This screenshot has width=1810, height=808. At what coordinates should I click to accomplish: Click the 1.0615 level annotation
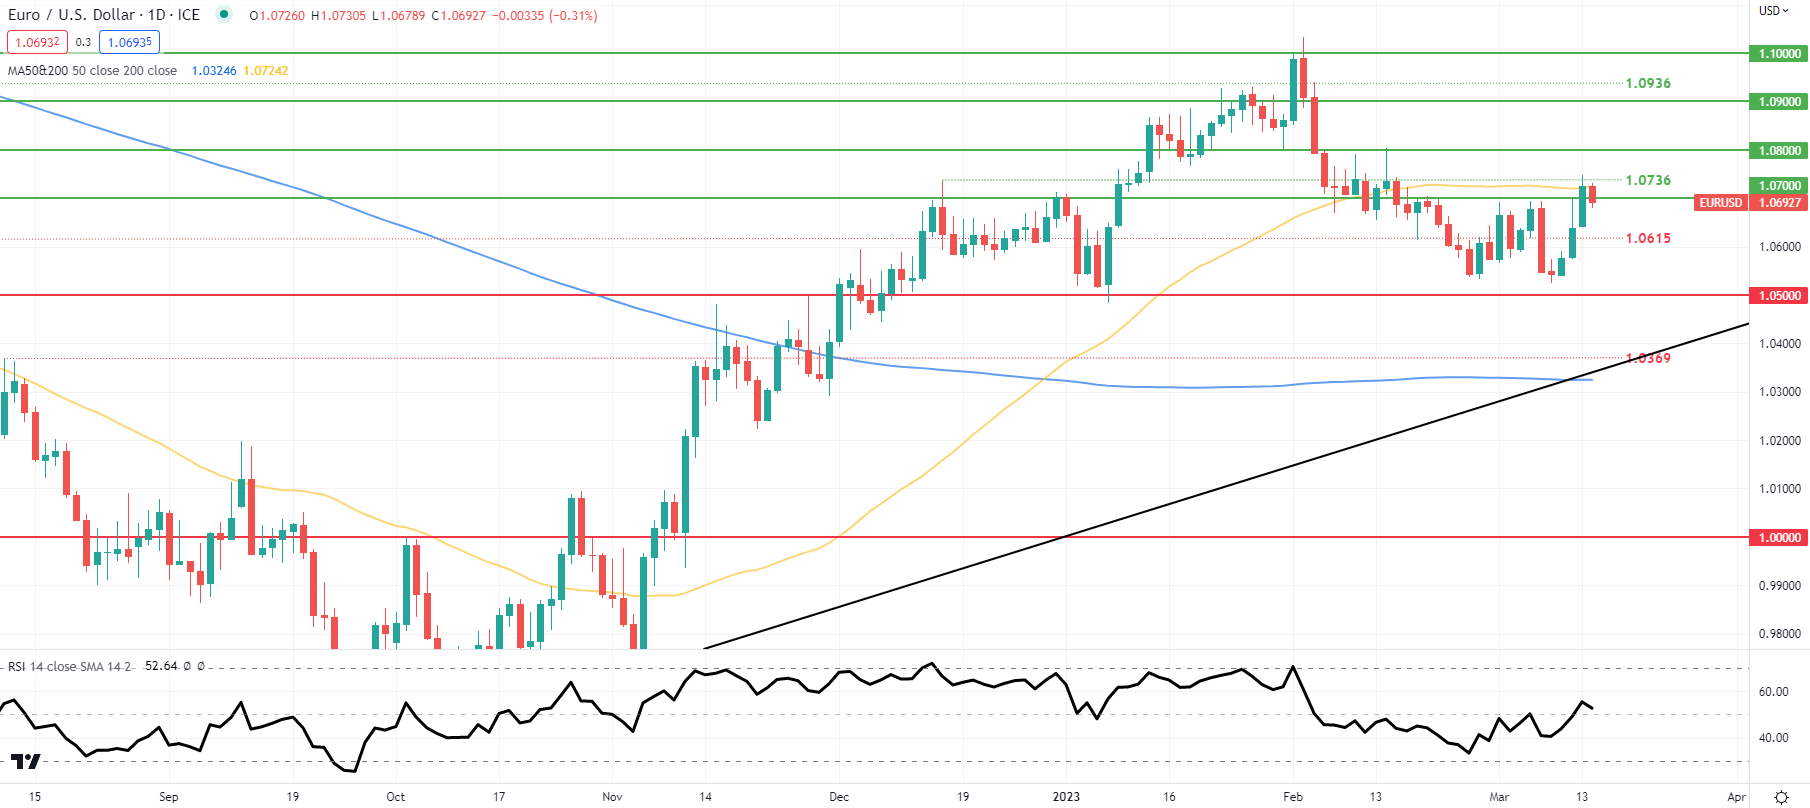point(1648,238)
